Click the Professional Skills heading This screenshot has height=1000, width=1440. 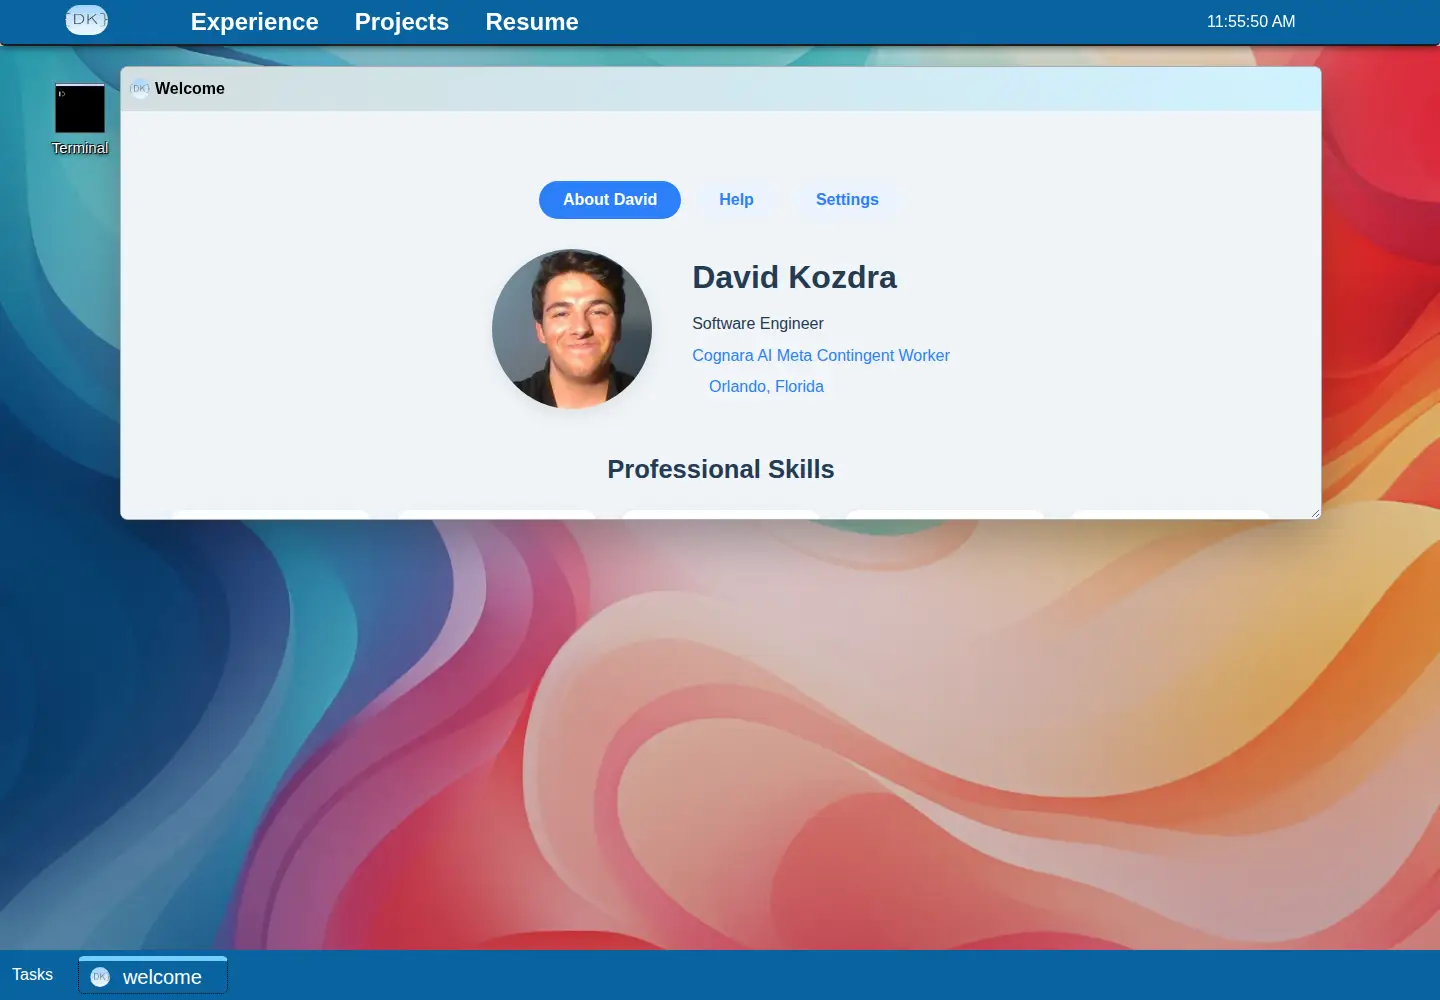point(721,469)
